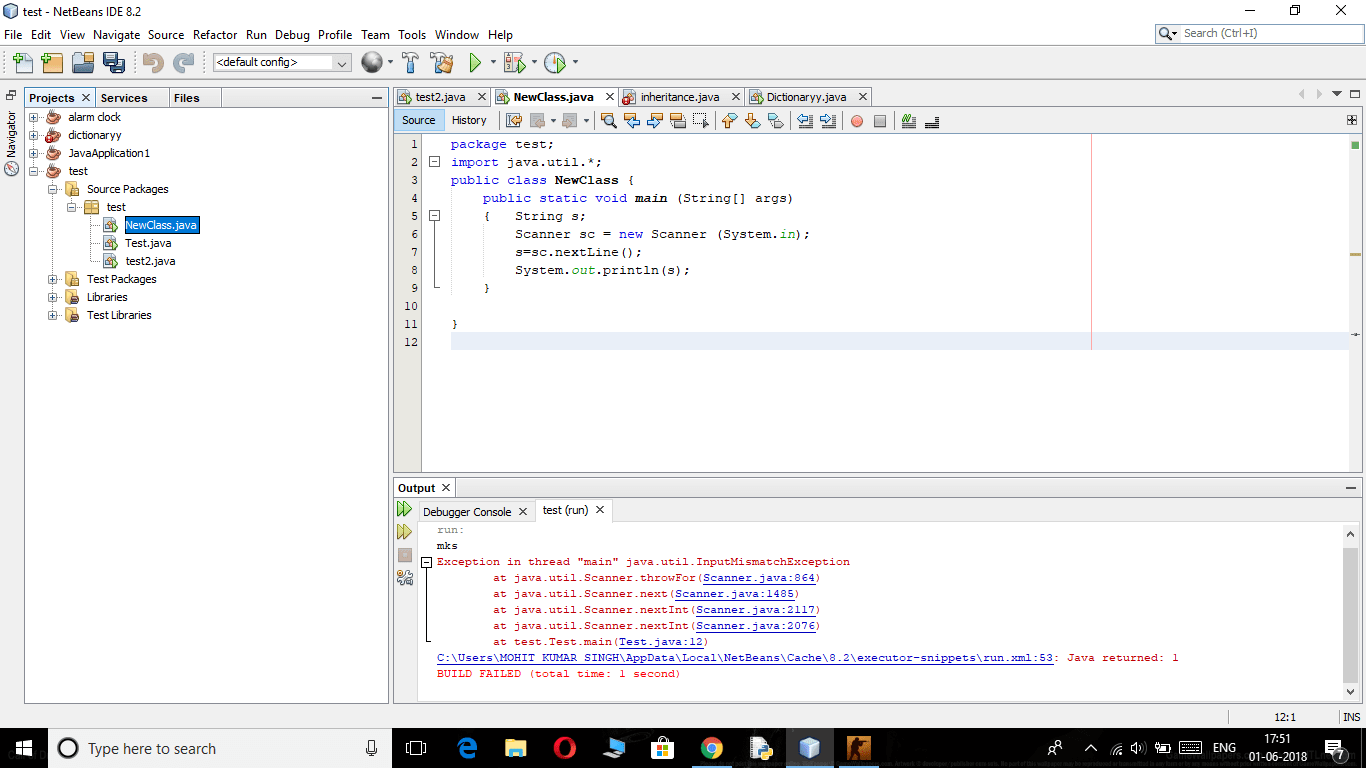The height and width of the screenshot is (768, 1366).
Task: Collapse the exception stack trace fold
Action: tap(427, 562)
